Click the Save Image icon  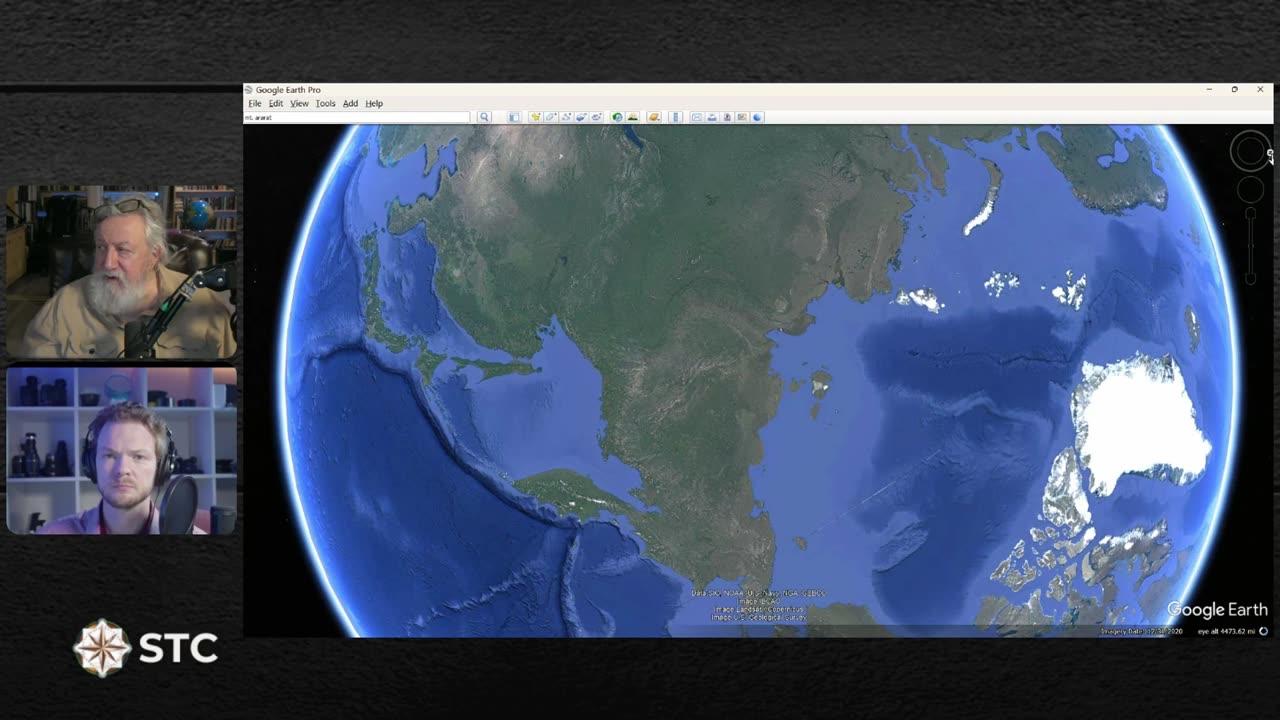tap(727, 117)
